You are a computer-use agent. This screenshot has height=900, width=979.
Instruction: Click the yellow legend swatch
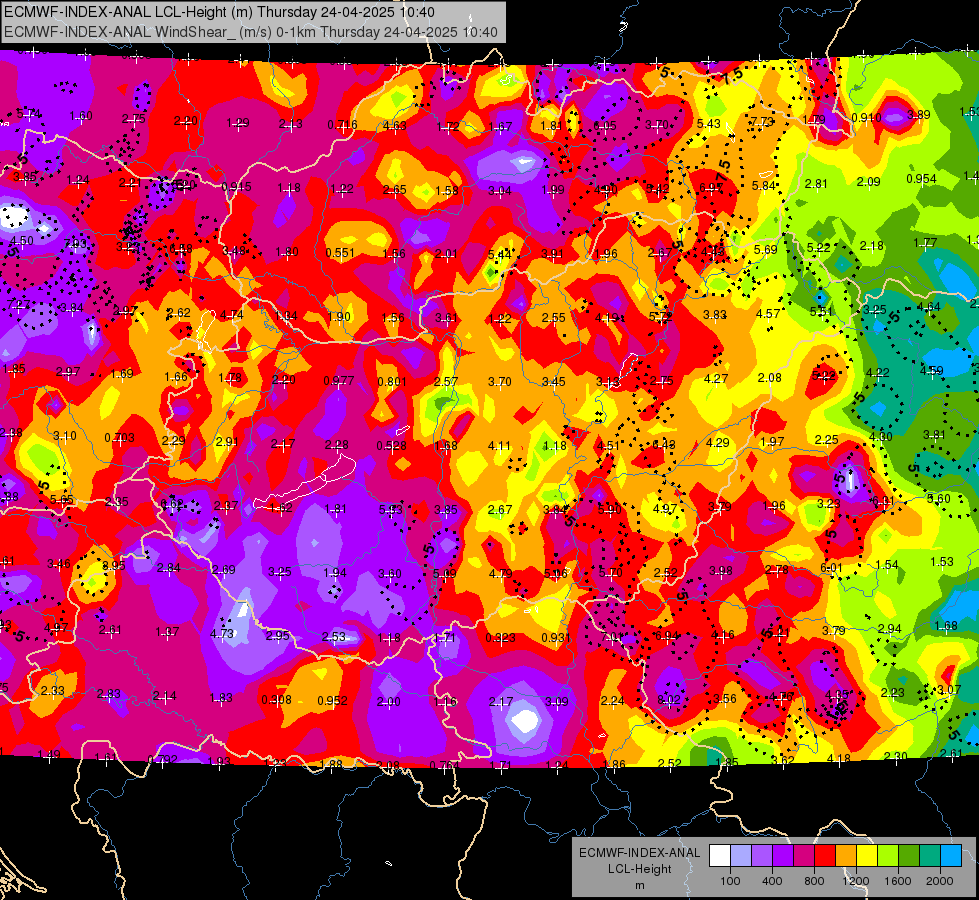pyautogui.click(x=867, y=856)
